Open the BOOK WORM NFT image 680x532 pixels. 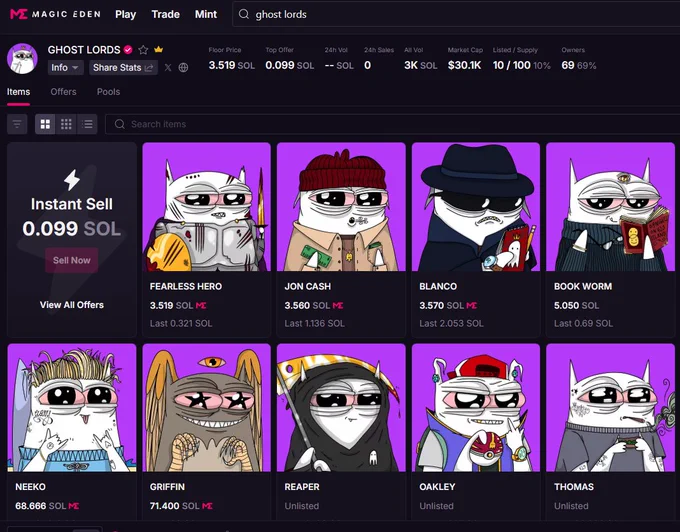point(611,207)
